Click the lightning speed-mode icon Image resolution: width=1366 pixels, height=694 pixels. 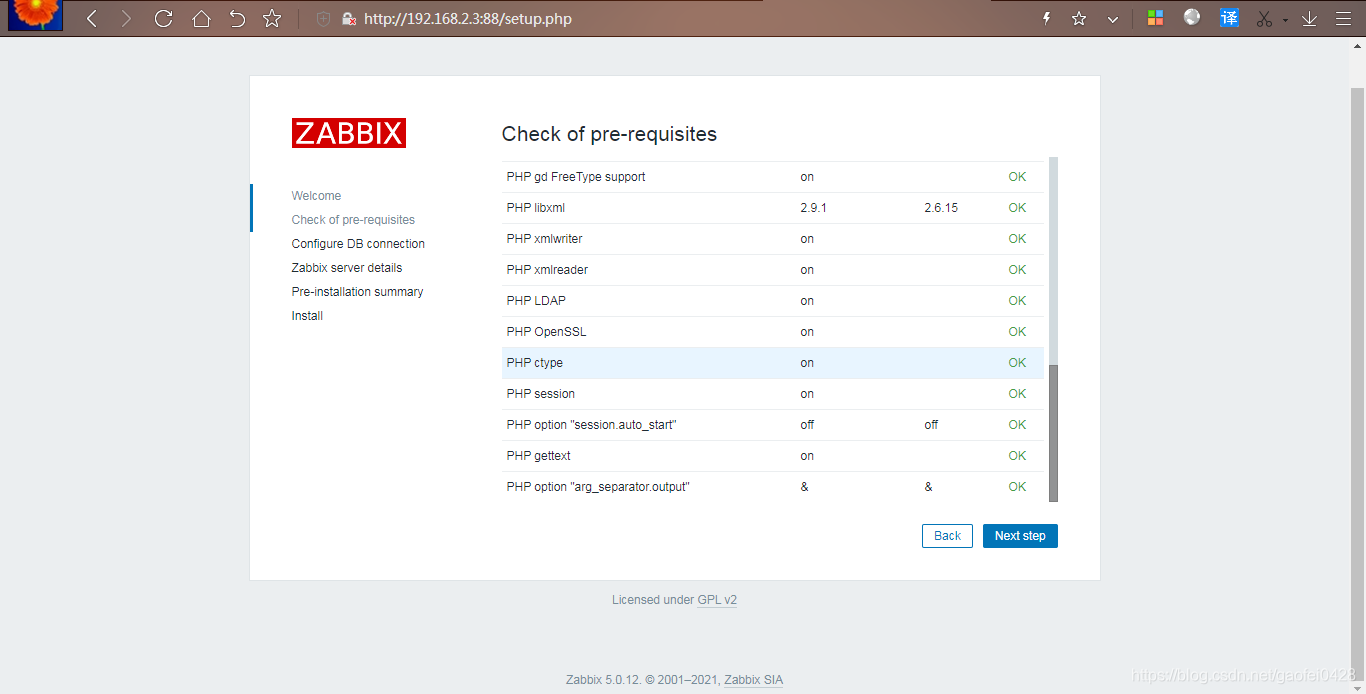coord(1046,18)
